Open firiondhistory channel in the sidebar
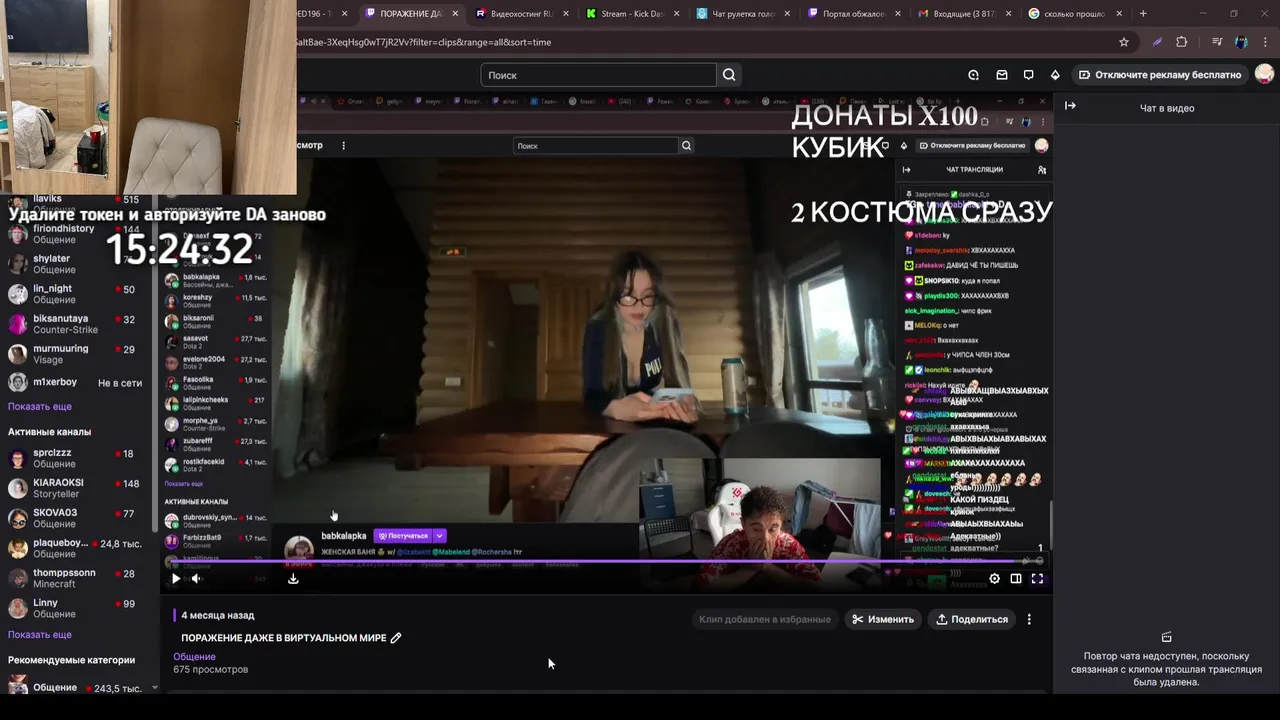The width and height of the screenshot is (1280, 720). (x=75, y=234)
